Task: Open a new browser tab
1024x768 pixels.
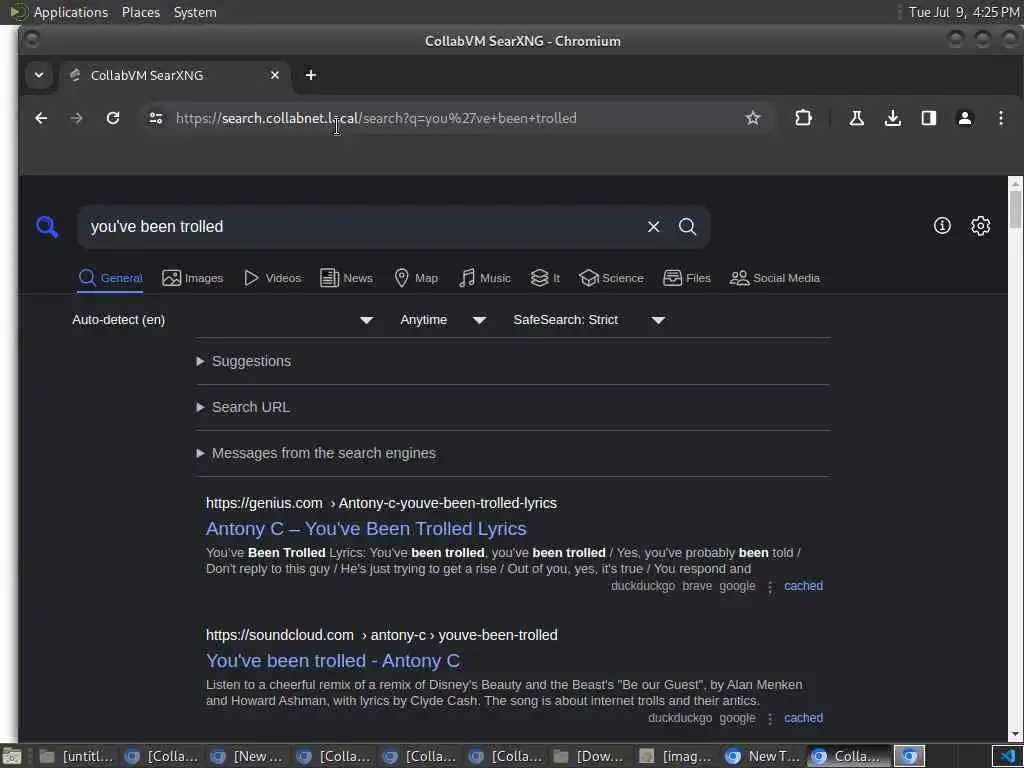Action: (311, 75)
